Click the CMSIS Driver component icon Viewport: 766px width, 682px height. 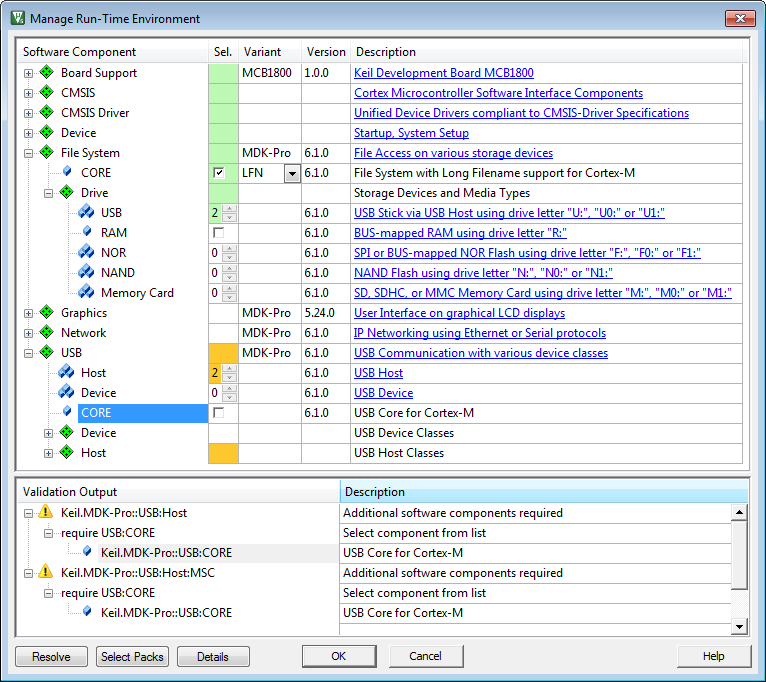tap(46, 113)
